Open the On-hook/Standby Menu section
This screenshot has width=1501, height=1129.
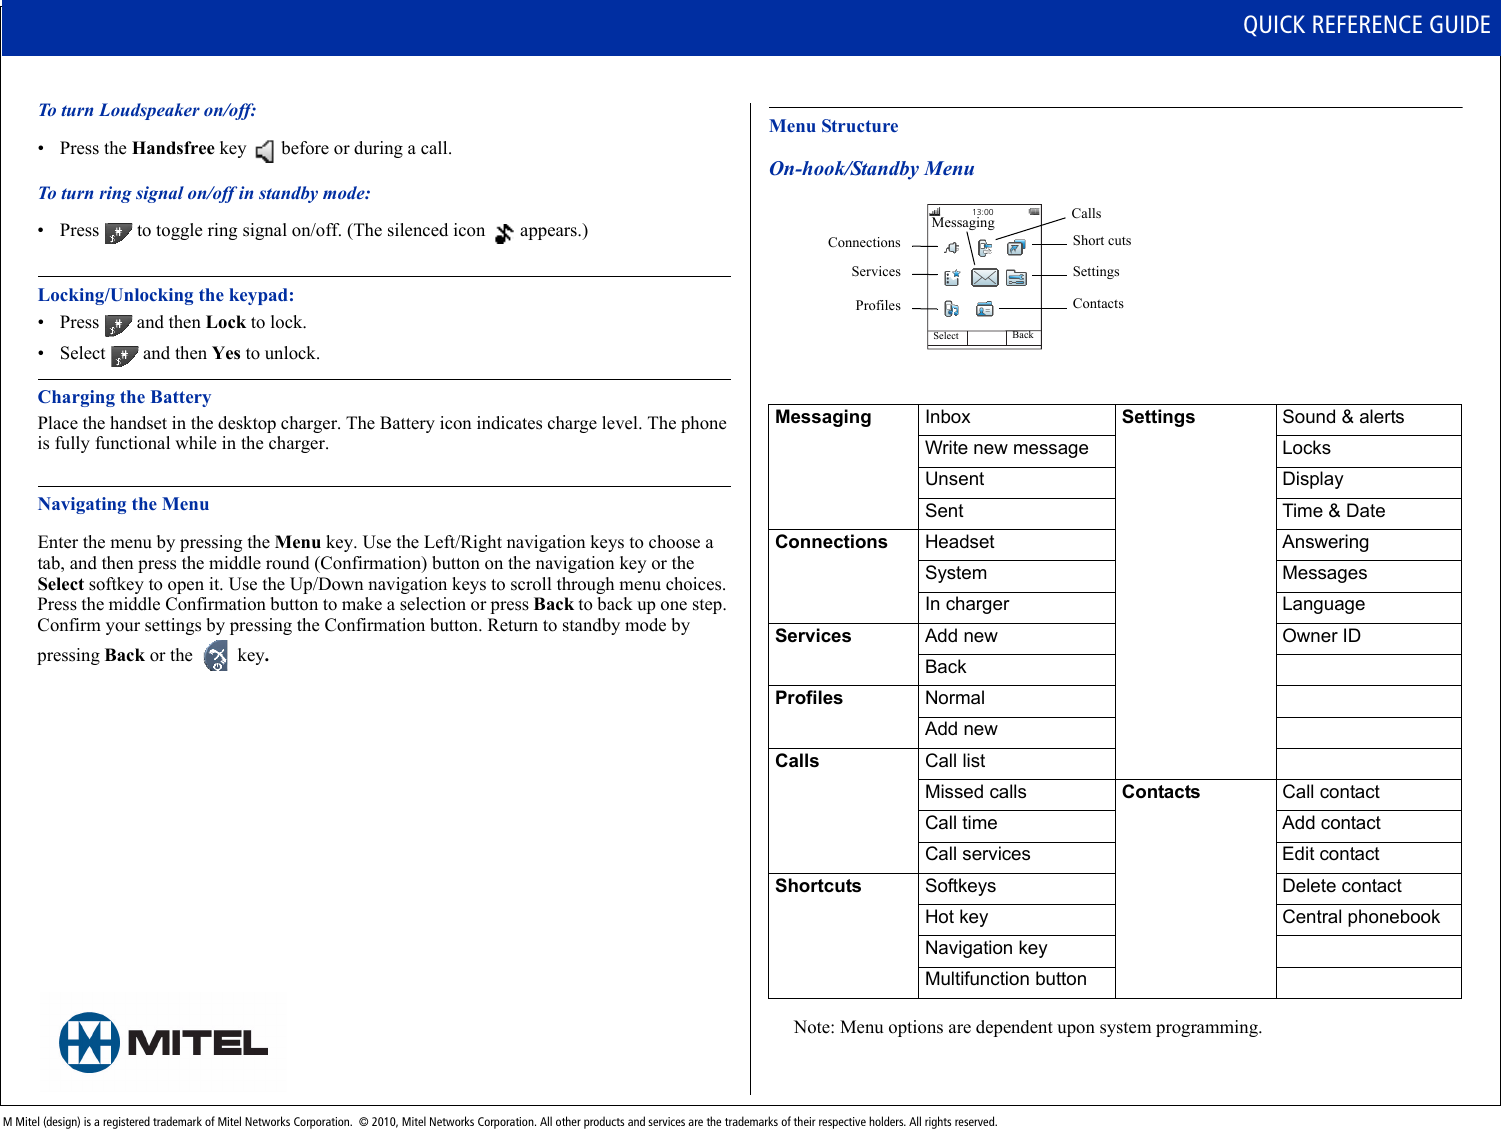870,168
